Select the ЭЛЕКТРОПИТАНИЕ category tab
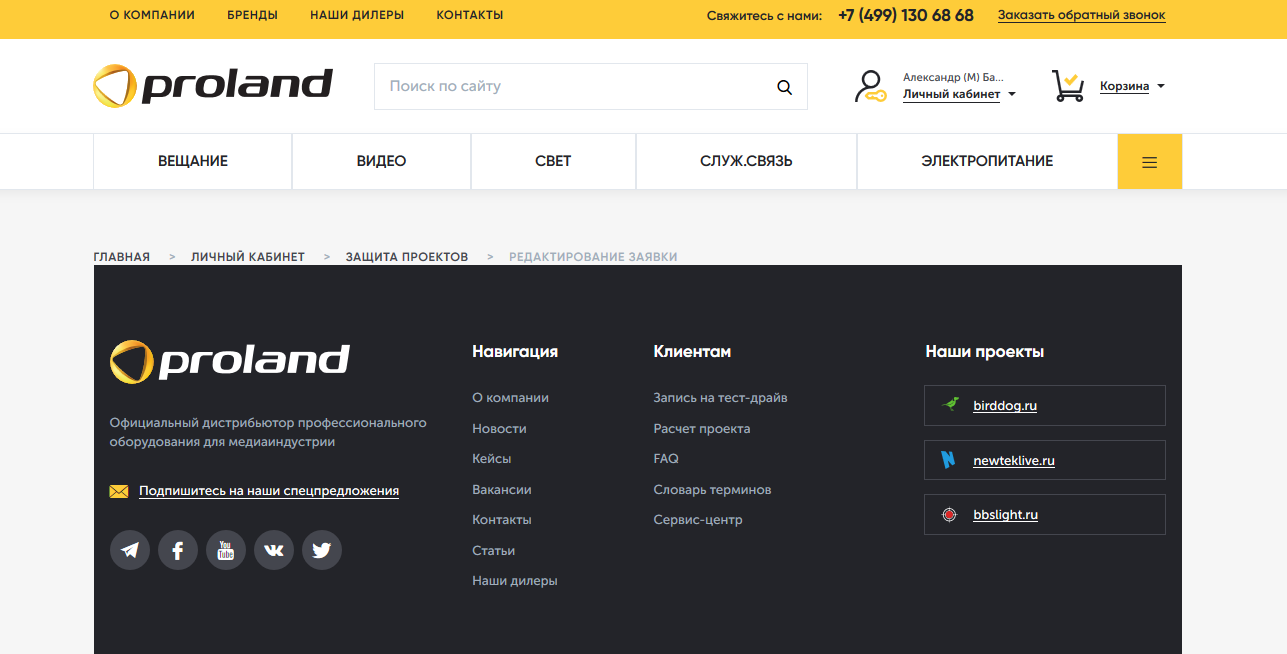Viewport: 1287px width, 654px height. coord(986,162)
